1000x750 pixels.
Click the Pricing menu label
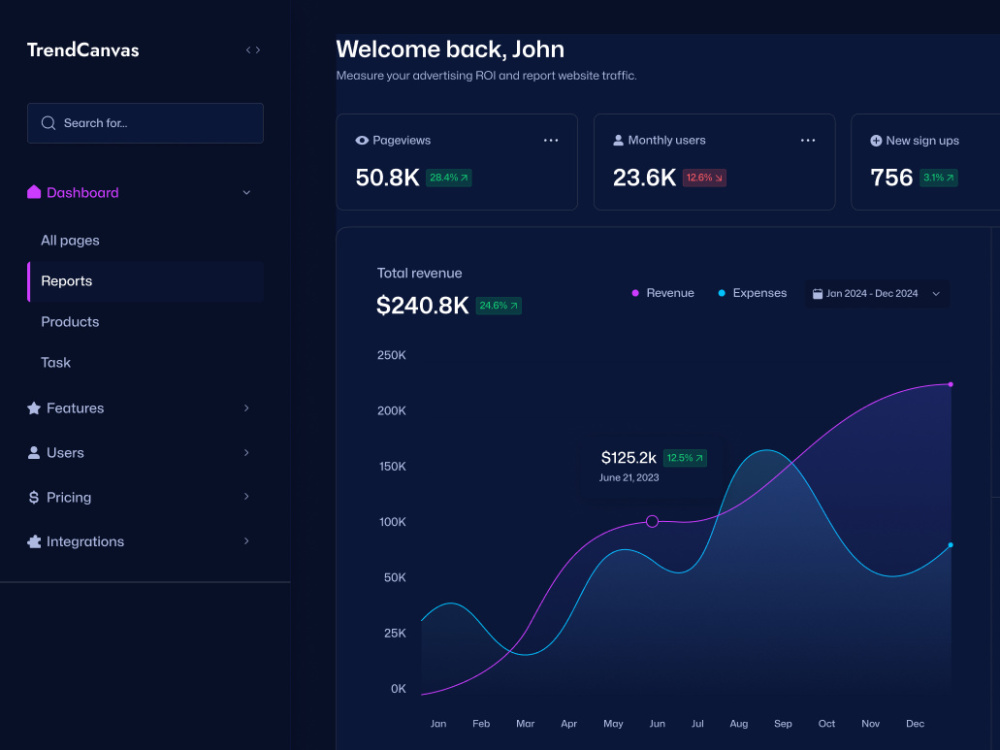[x=69, y=497]
